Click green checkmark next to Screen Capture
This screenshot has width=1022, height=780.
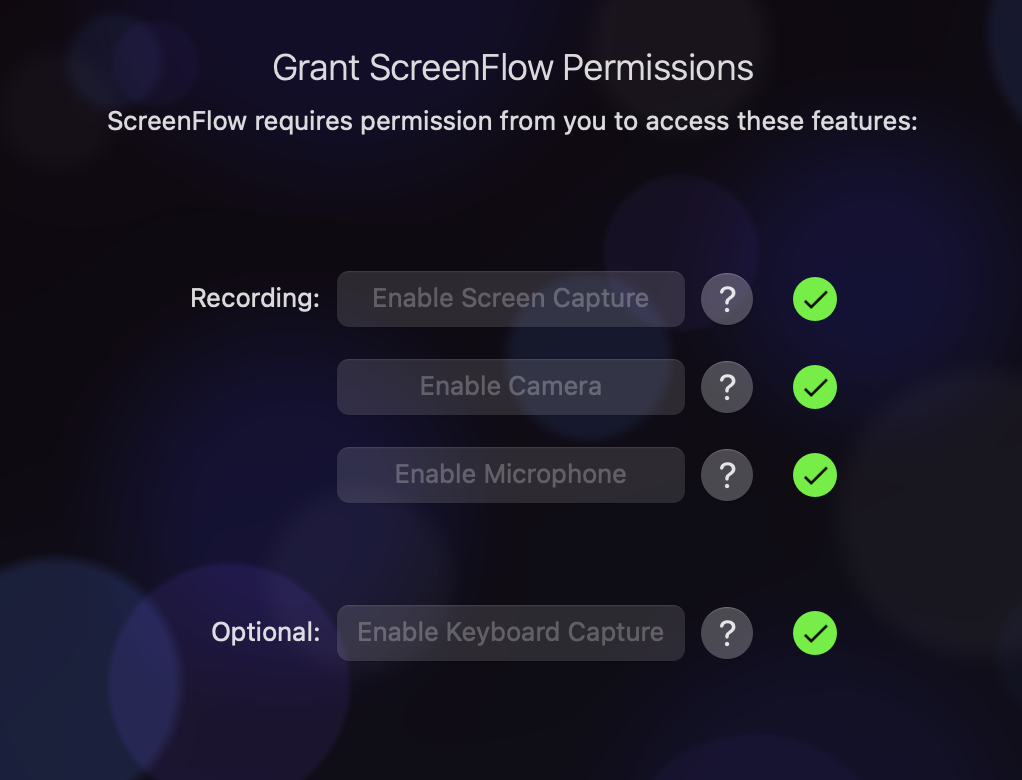click(x=815, y=299)
